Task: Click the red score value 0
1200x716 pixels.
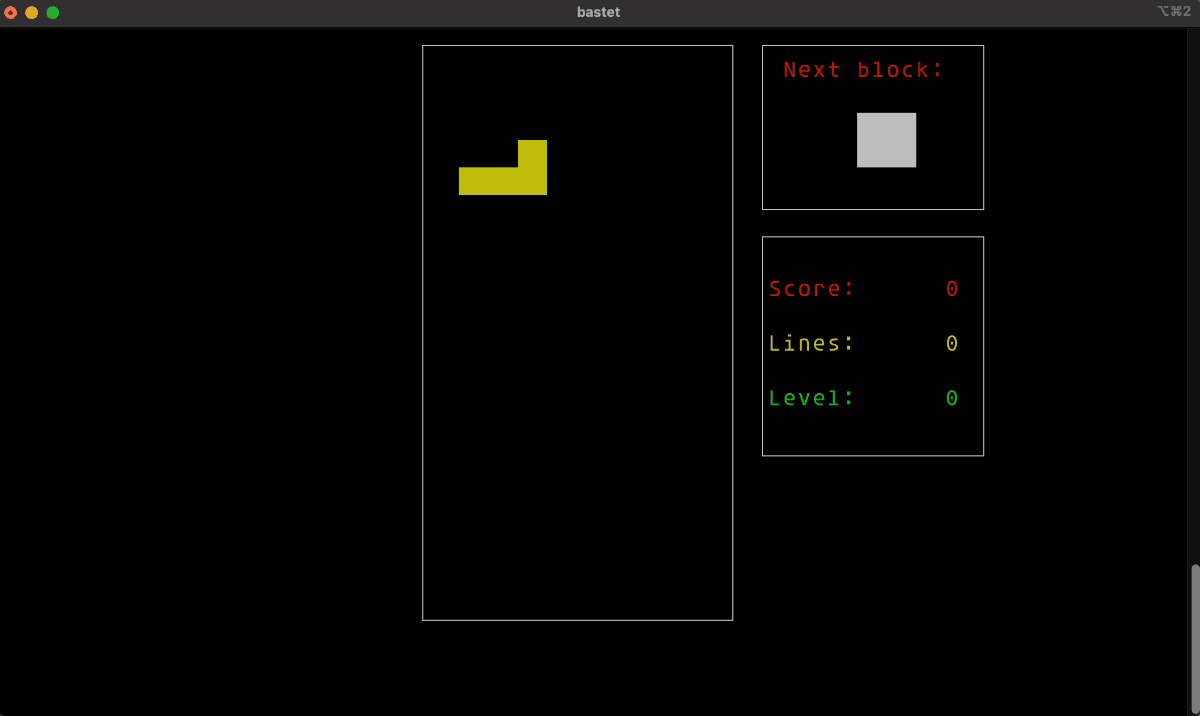Action: click(x=952, y=289)
